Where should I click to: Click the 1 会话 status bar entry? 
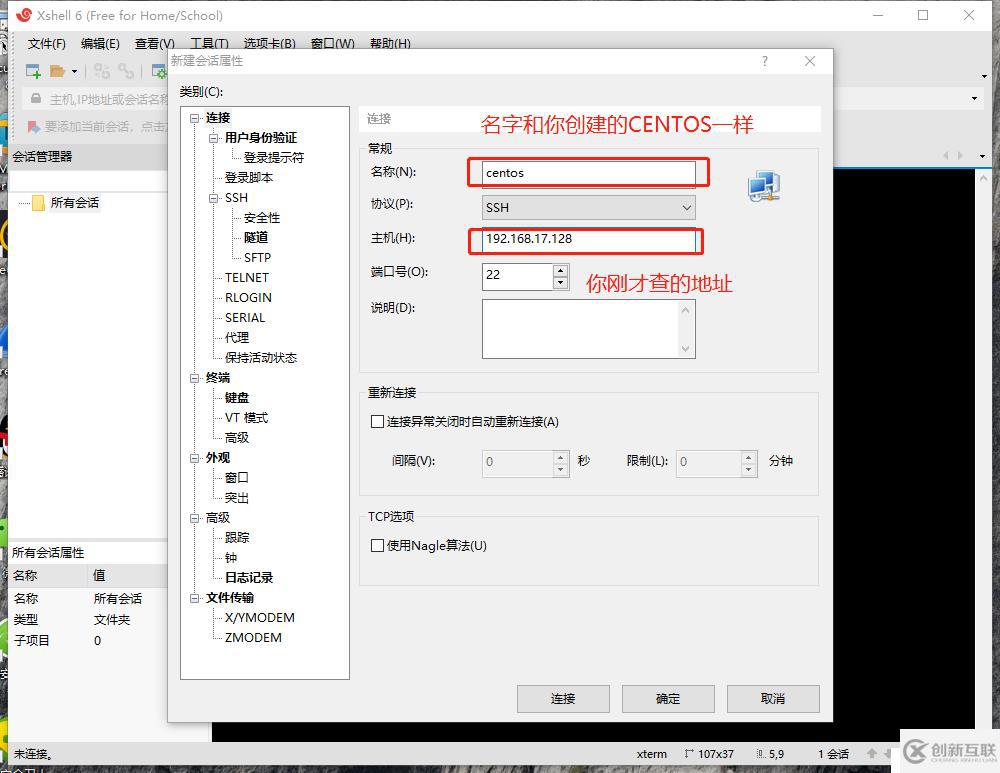[834, 754]
